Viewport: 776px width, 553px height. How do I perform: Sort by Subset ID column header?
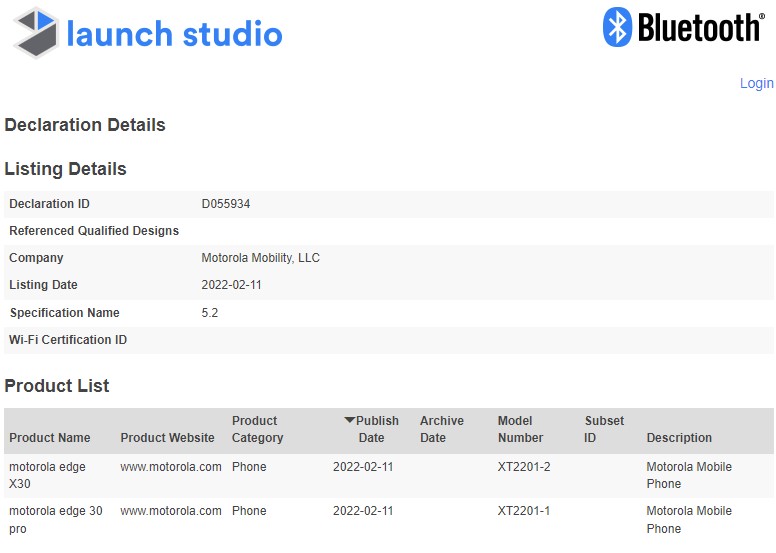tap(604, 429)
